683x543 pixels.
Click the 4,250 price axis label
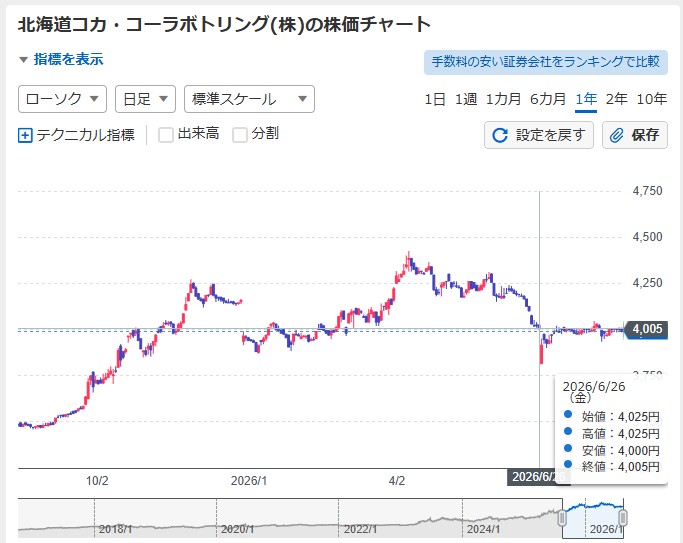pyautogui.click(x=647, y=283)
